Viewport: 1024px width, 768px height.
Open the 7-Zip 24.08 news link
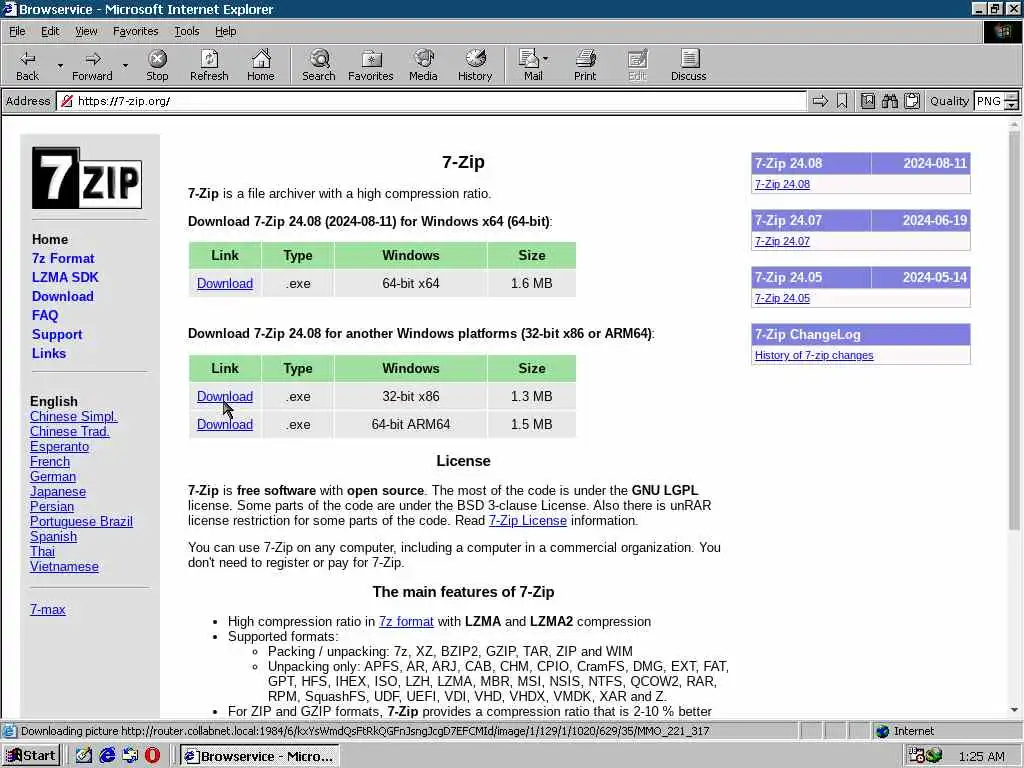pos(782,184)
